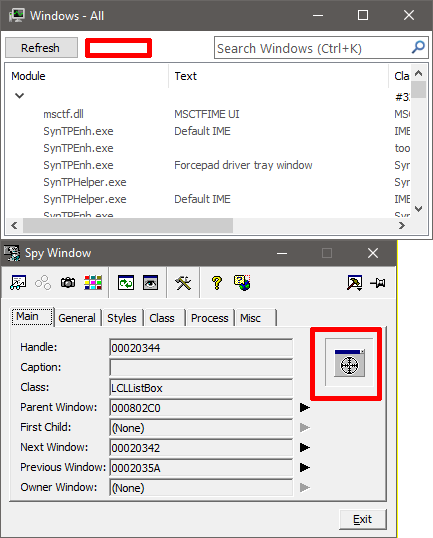Open the colored grid icon in the toolbar
Screen dimensions: 433x538
(93, 283)
